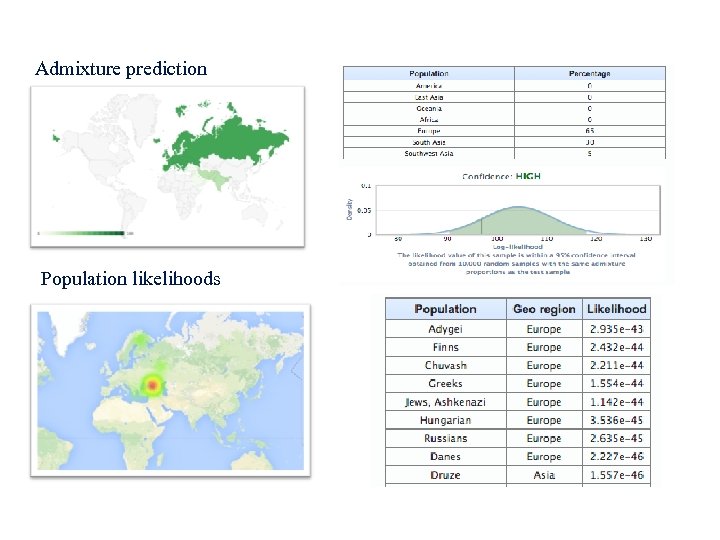Open the admixture world map image
Screen dimensions: 720x540
point(168,167)
